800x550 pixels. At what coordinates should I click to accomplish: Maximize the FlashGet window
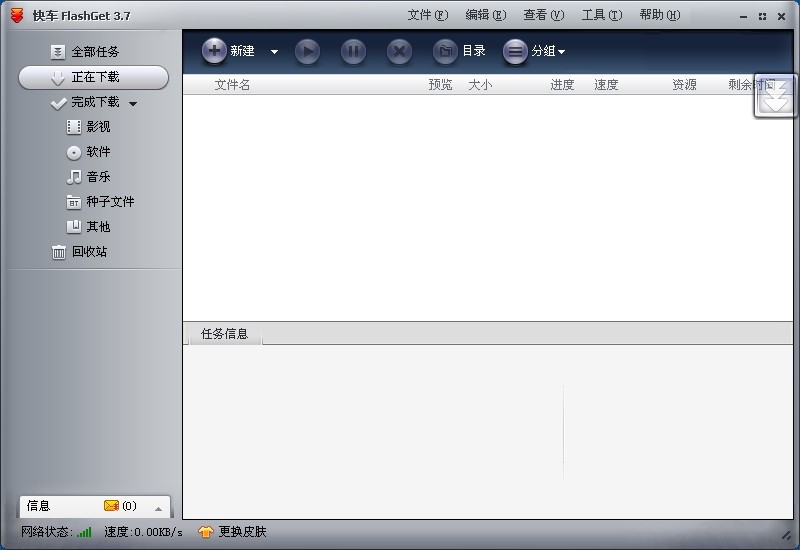(762, 17)
